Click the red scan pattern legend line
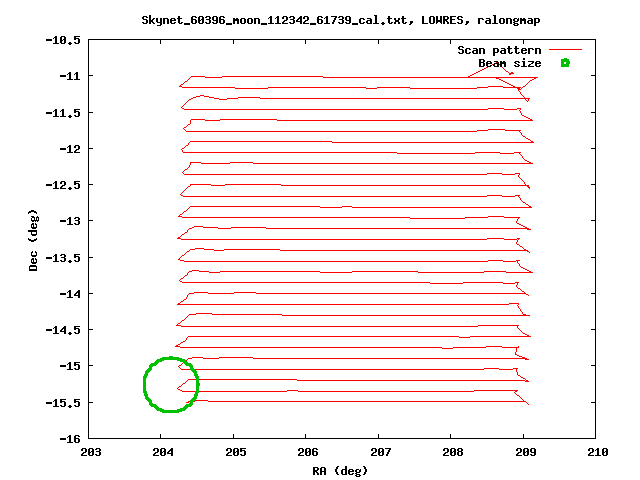 (565, 50)
